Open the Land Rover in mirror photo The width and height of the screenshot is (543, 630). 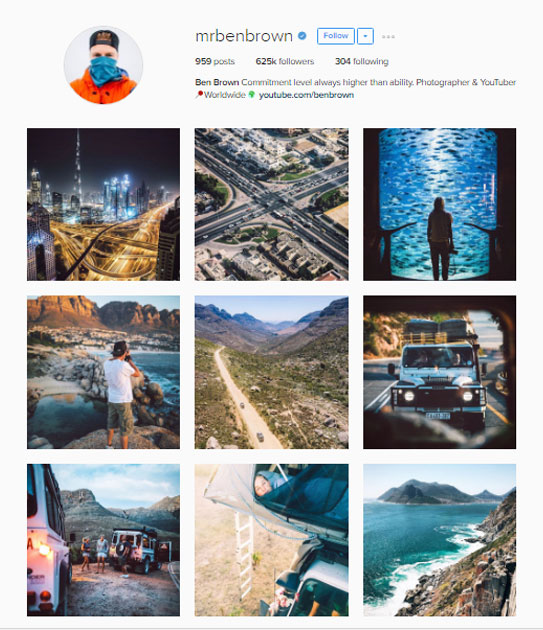(x=439, y=372)
